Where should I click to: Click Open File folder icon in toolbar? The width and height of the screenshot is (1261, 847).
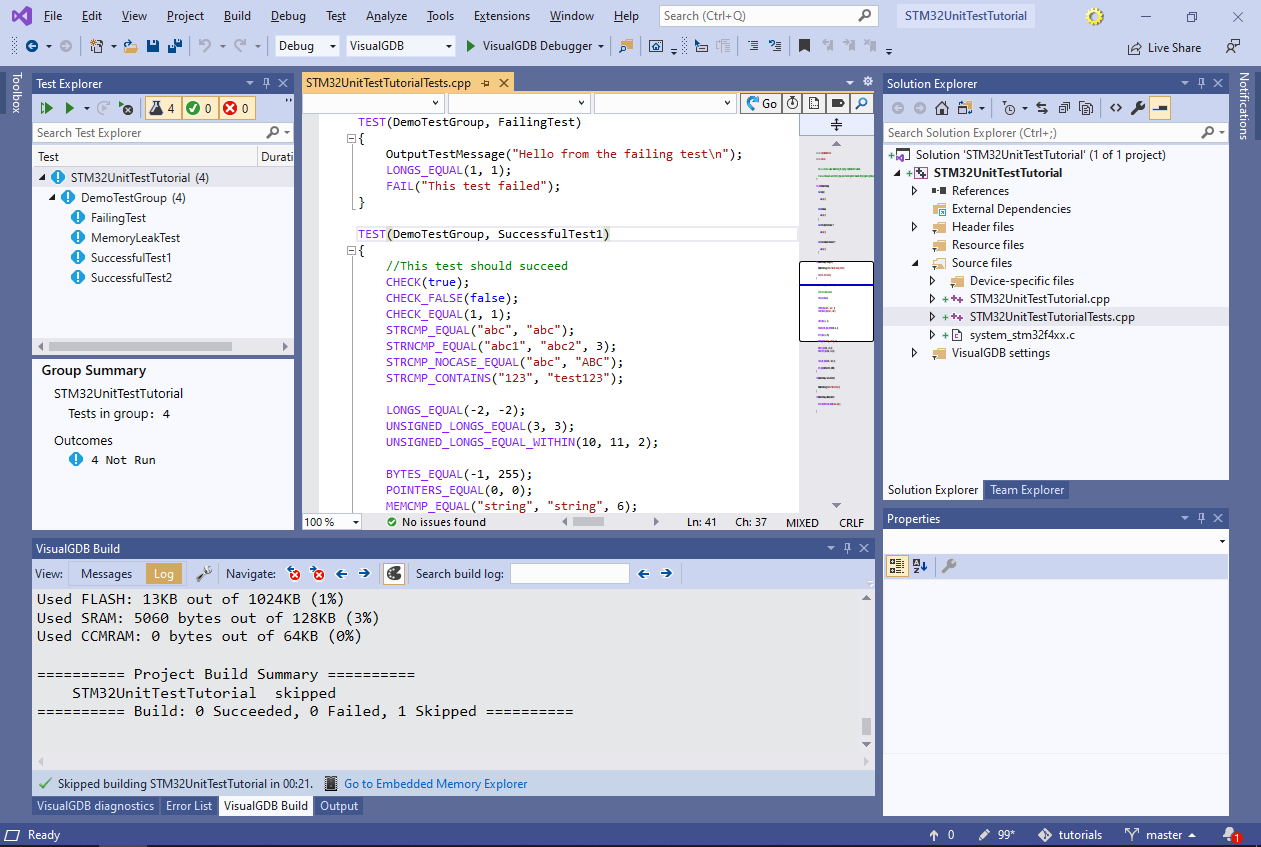[x=131, y=46]
